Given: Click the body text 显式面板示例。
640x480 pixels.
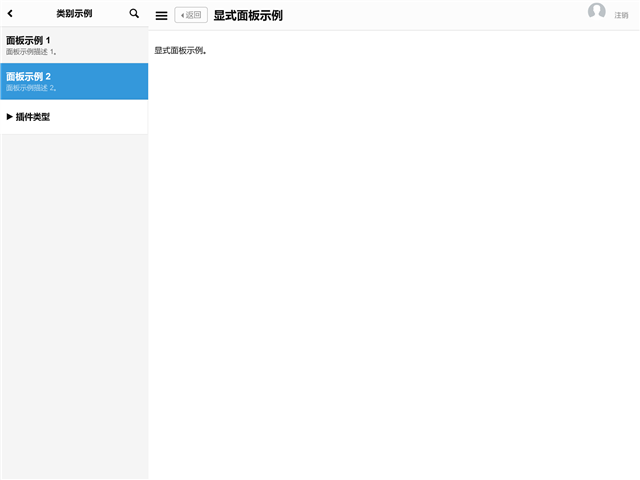Looking at the screenshot, I should pyautogui.click(x=181, y=50).
